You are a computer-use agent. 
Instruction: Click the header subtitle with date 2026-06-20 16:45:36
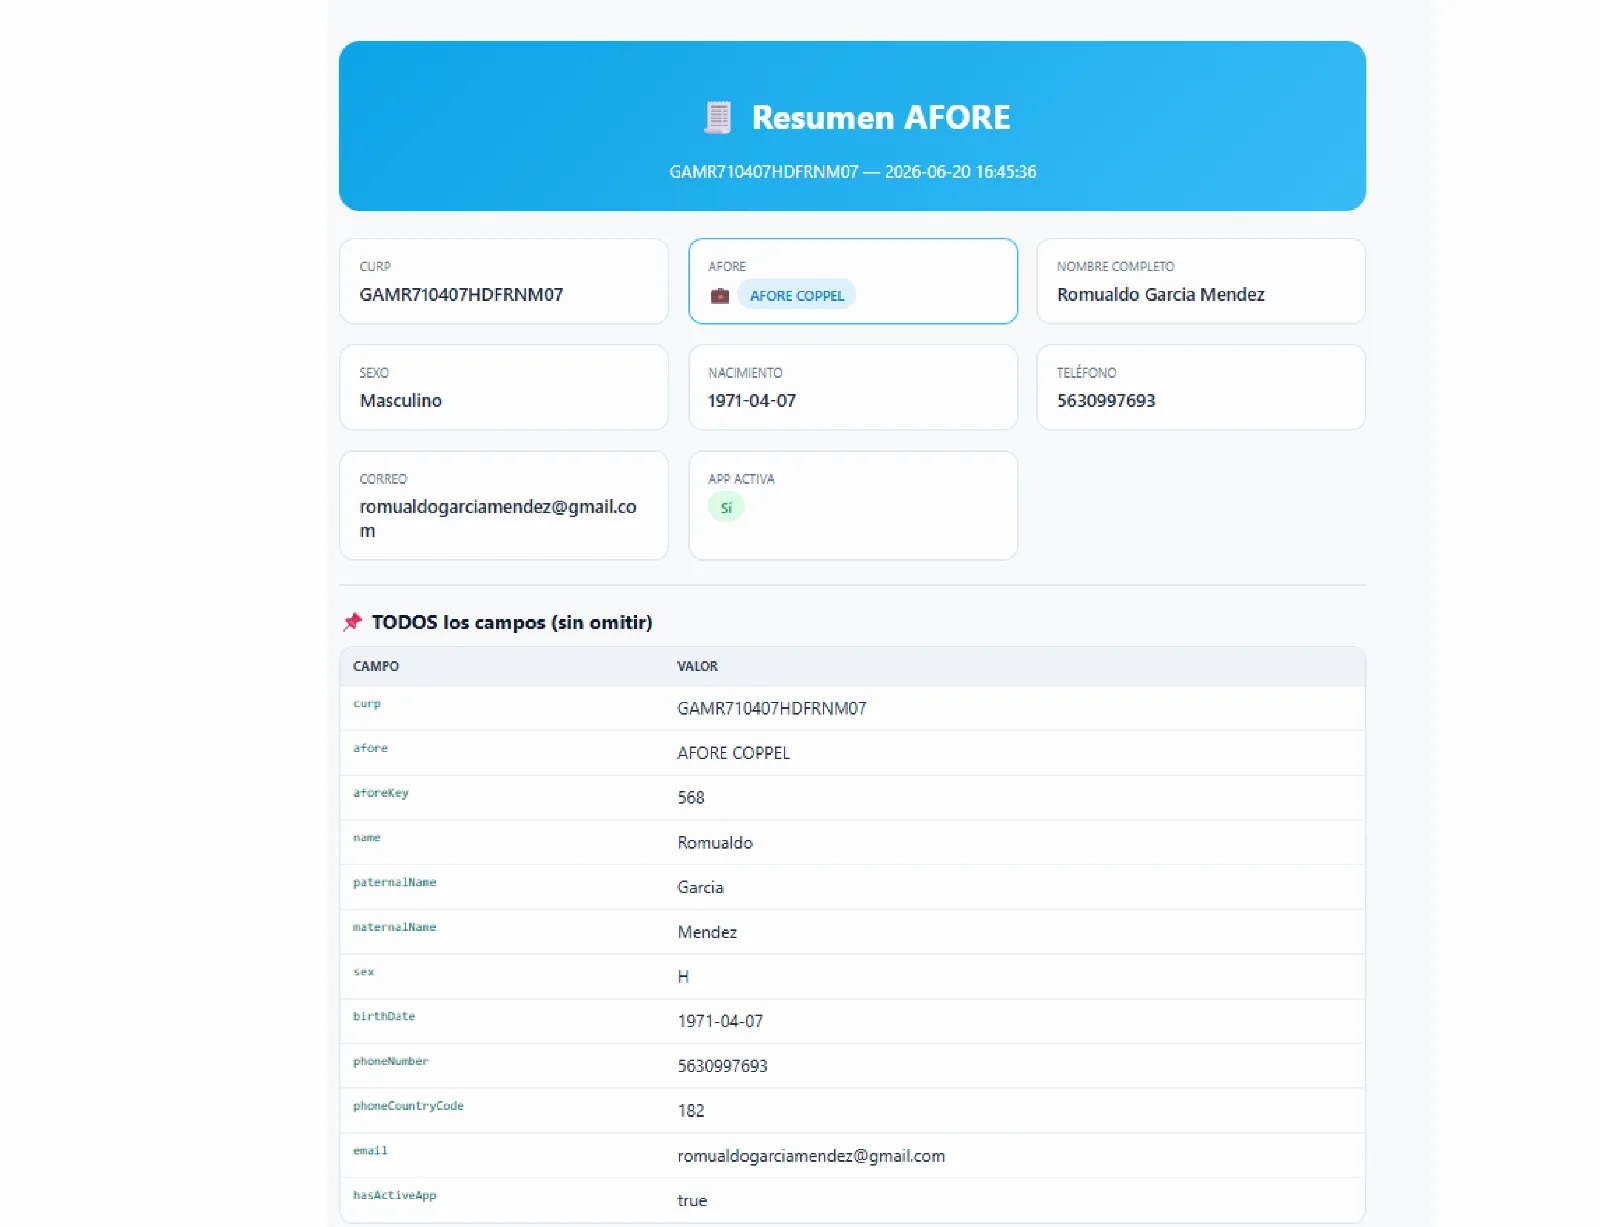pos(852,172)
